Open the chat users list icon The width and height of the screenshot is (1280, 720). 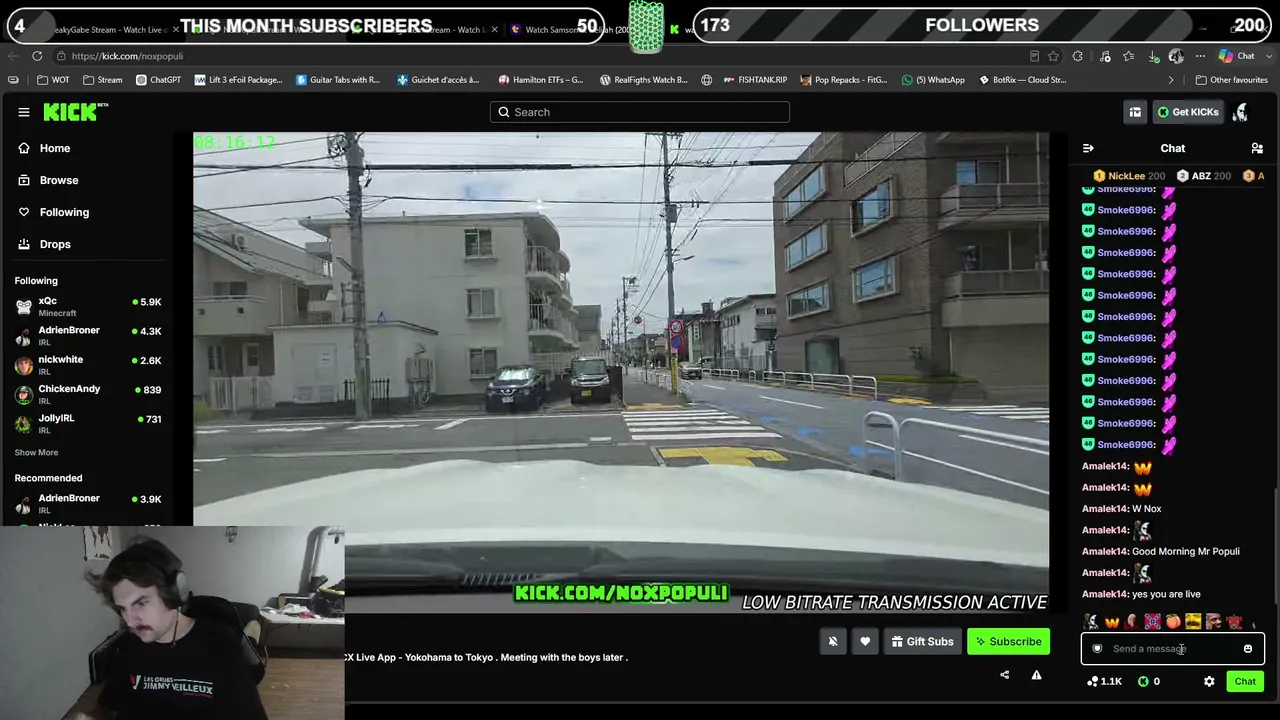[x=1257, y=148]
